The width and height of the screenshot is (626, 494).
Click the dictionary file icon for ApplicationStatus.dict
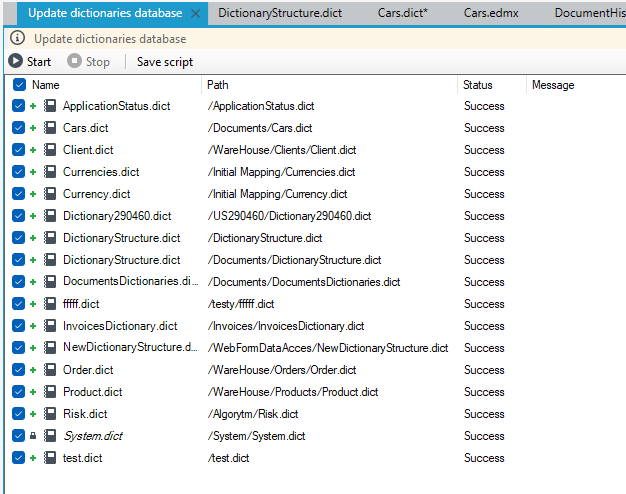click(50, 106)
